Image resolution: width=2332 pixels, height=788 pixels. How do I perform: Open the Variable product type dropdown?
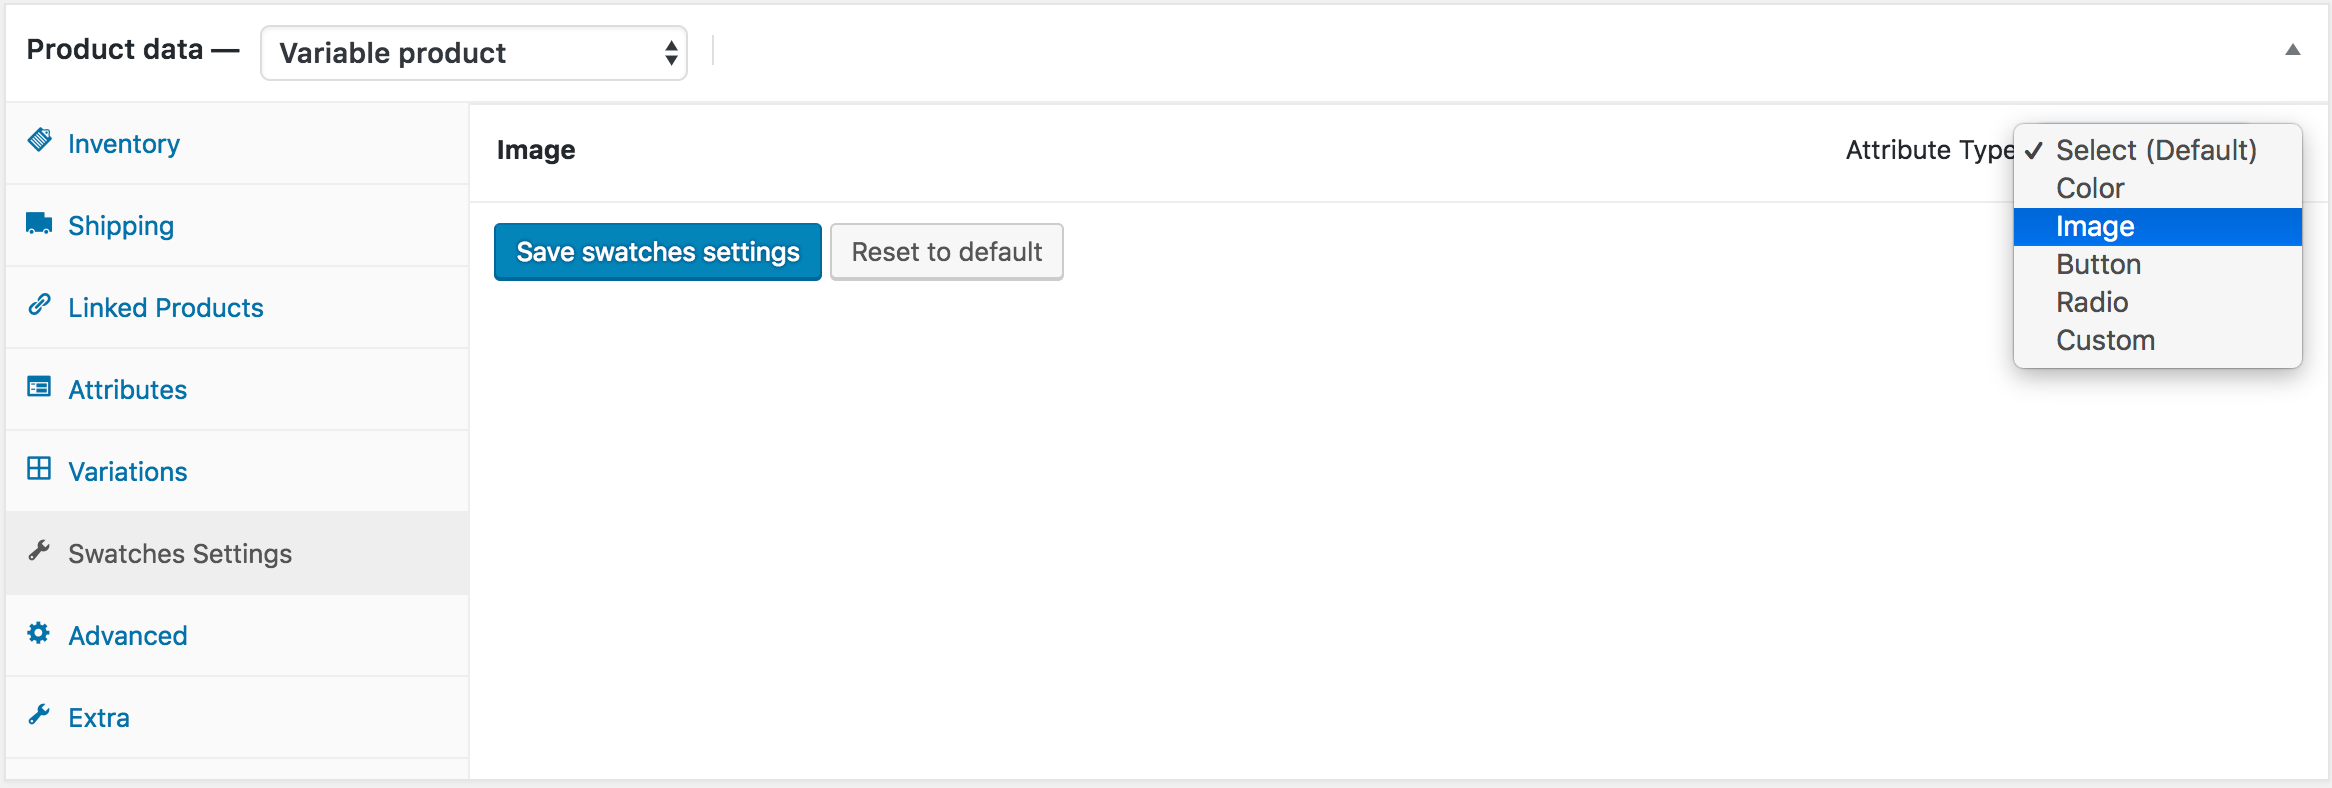tap(473, 53)
